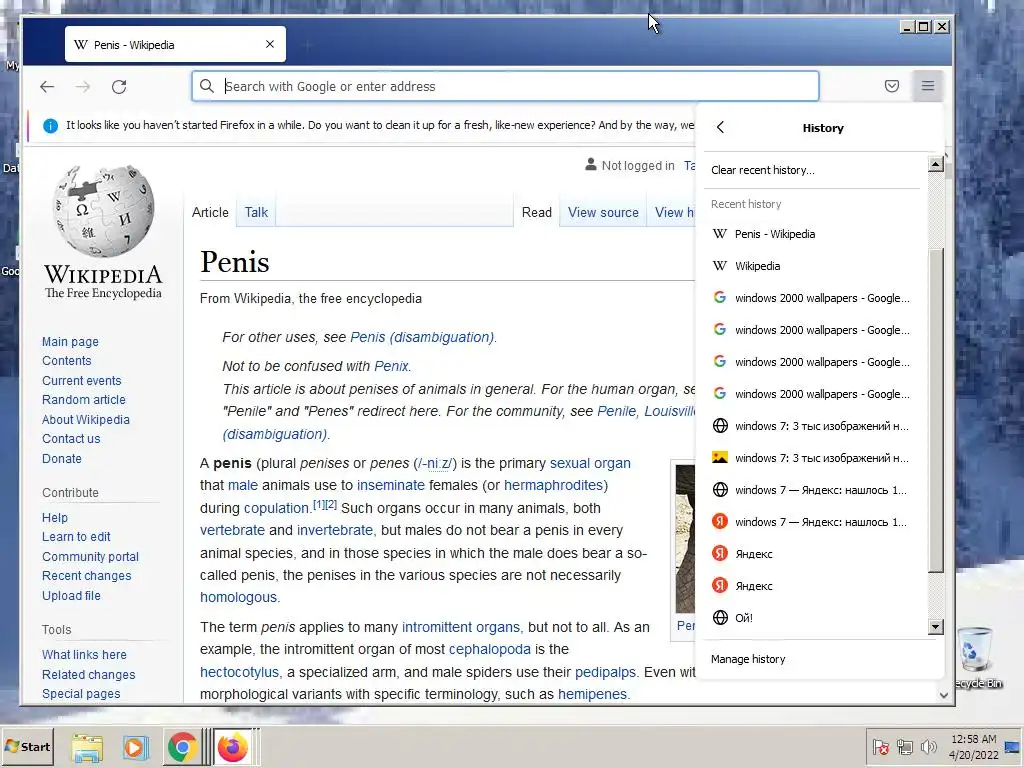Open the sexual organ article link
1024x768 pixels.
[590, 463]
